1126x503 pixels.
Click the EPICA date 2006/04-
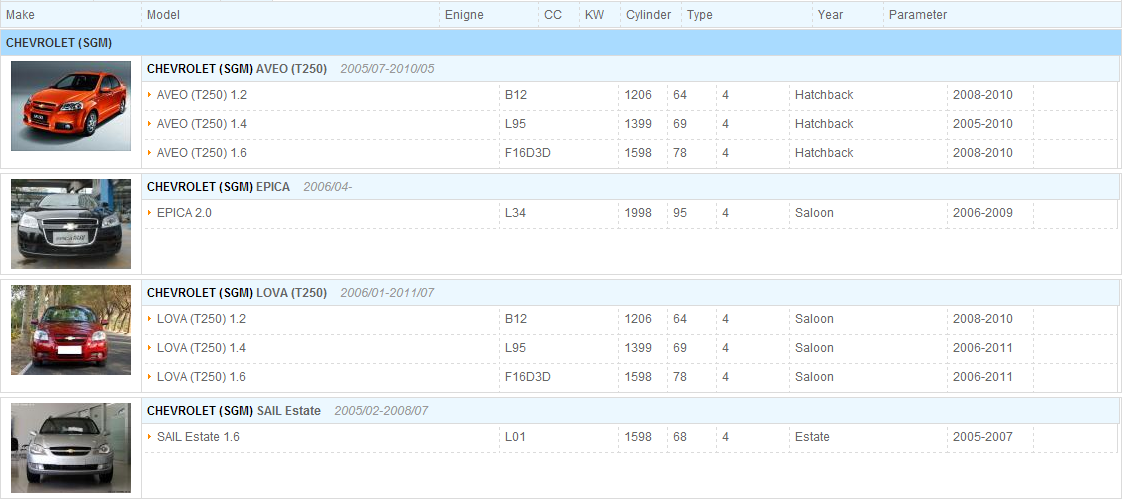(x=327, y=187)
